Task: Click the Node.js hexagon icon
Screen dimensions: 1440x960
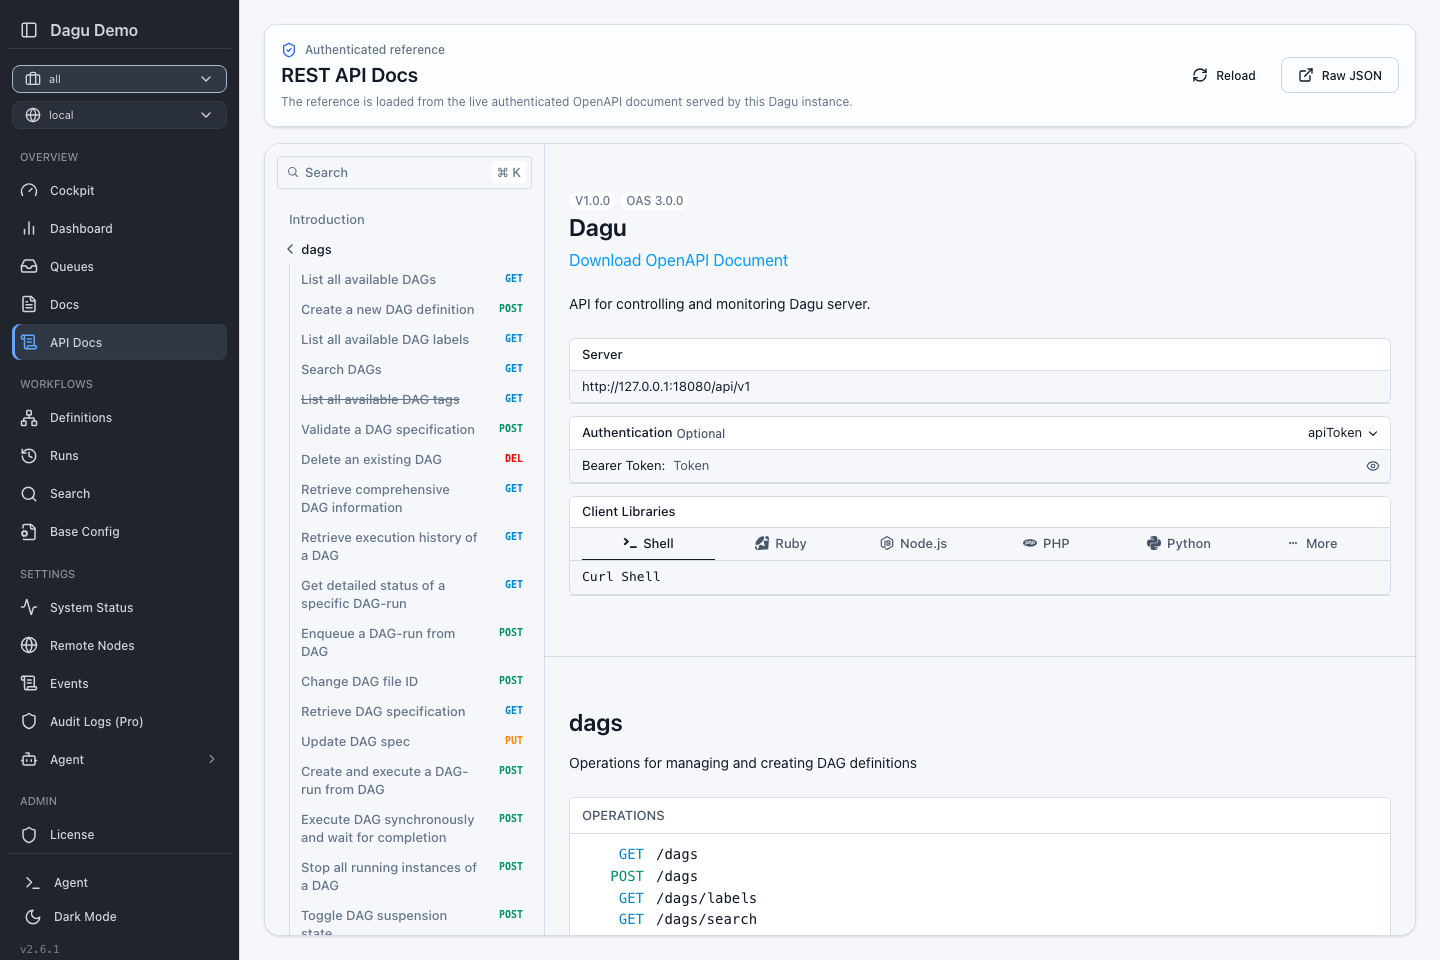Action: point(887,543)
